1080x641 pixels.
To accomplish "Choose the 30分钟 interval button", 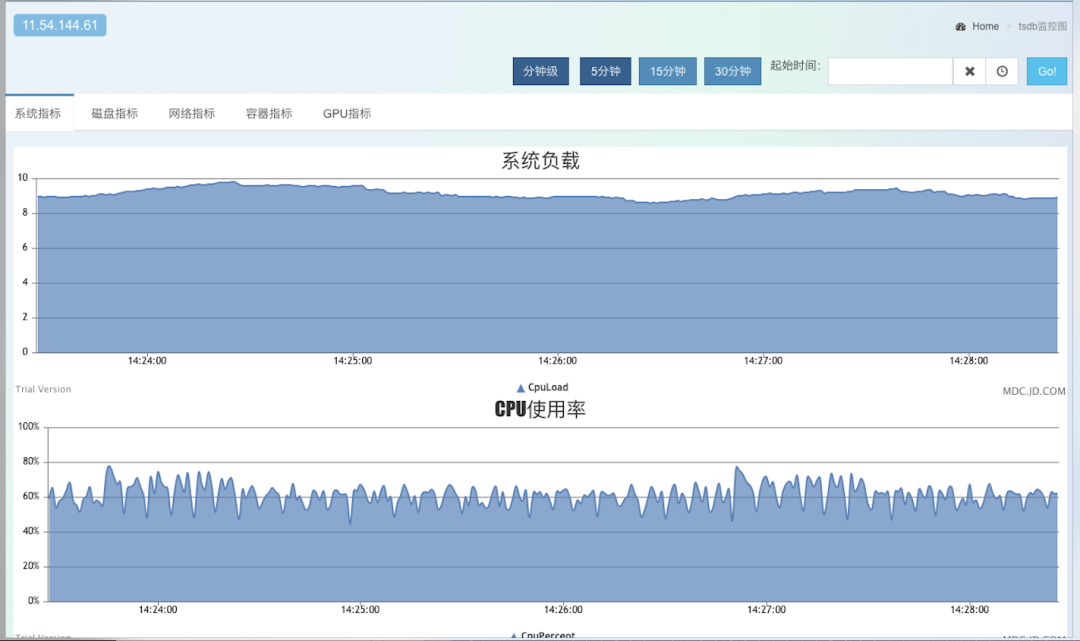I will pyautogui.click(x=732, y=71).
